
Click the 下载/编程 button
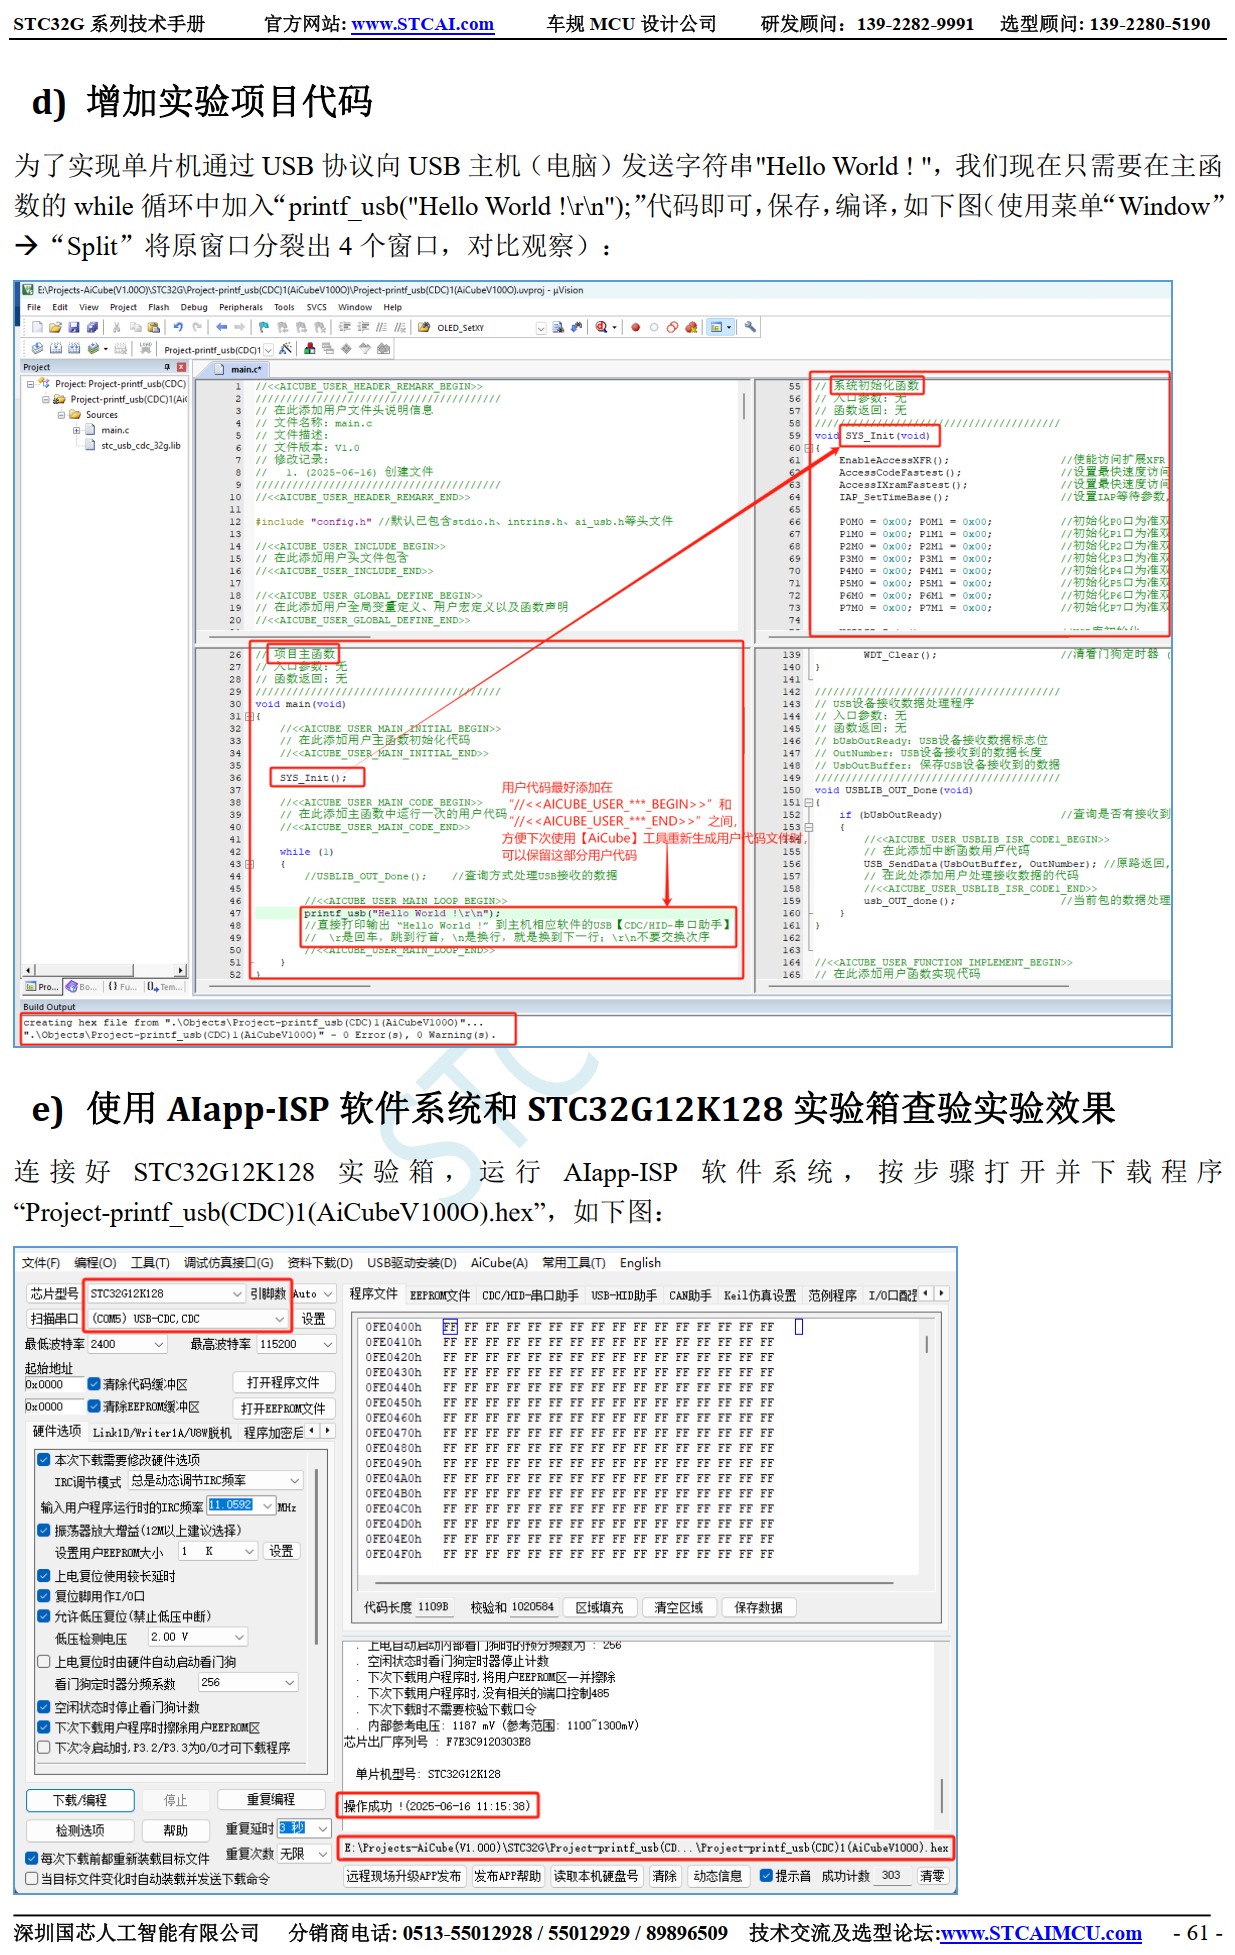point(80,1800)
